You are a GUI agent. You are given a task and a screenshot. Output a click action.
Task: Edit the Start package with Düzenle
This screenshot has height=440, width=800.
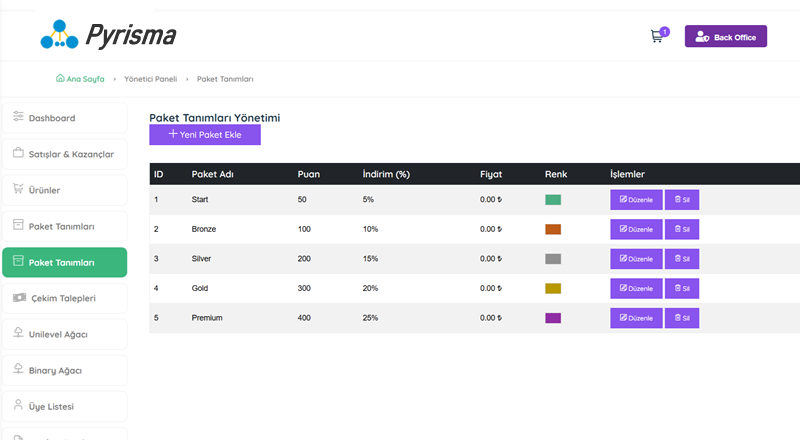pyautogui.click(x=636, y=200)
